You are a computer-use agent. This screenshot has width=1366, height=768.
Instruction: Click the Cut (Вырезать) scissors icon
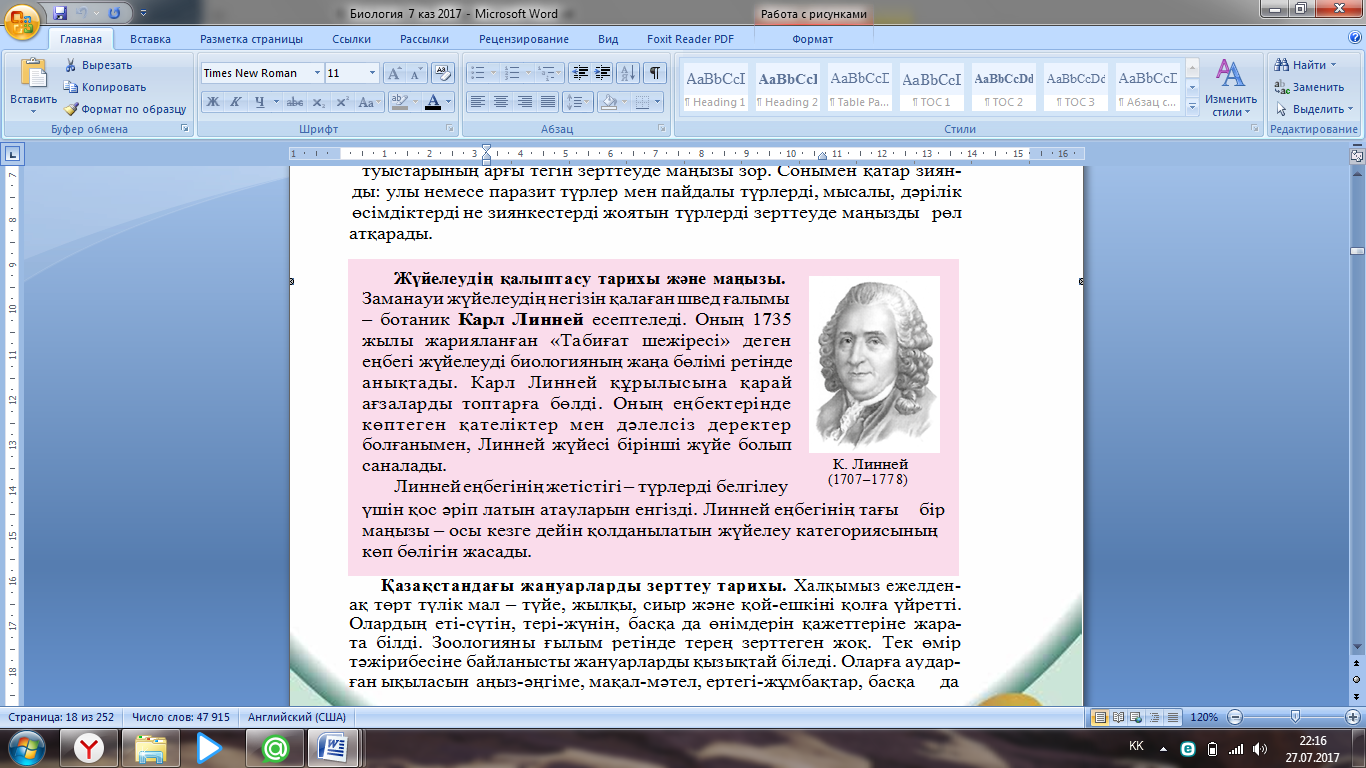[72, 65]
